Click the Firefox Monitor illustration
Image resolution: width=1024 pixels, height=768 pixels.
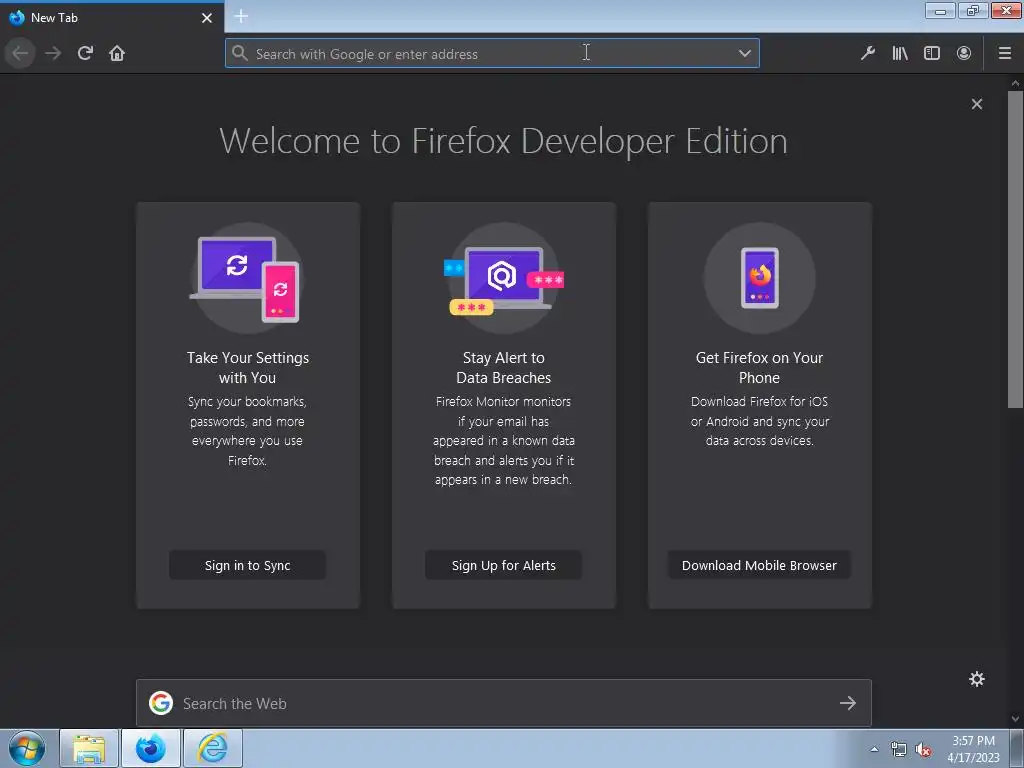[x=504, y=279]
